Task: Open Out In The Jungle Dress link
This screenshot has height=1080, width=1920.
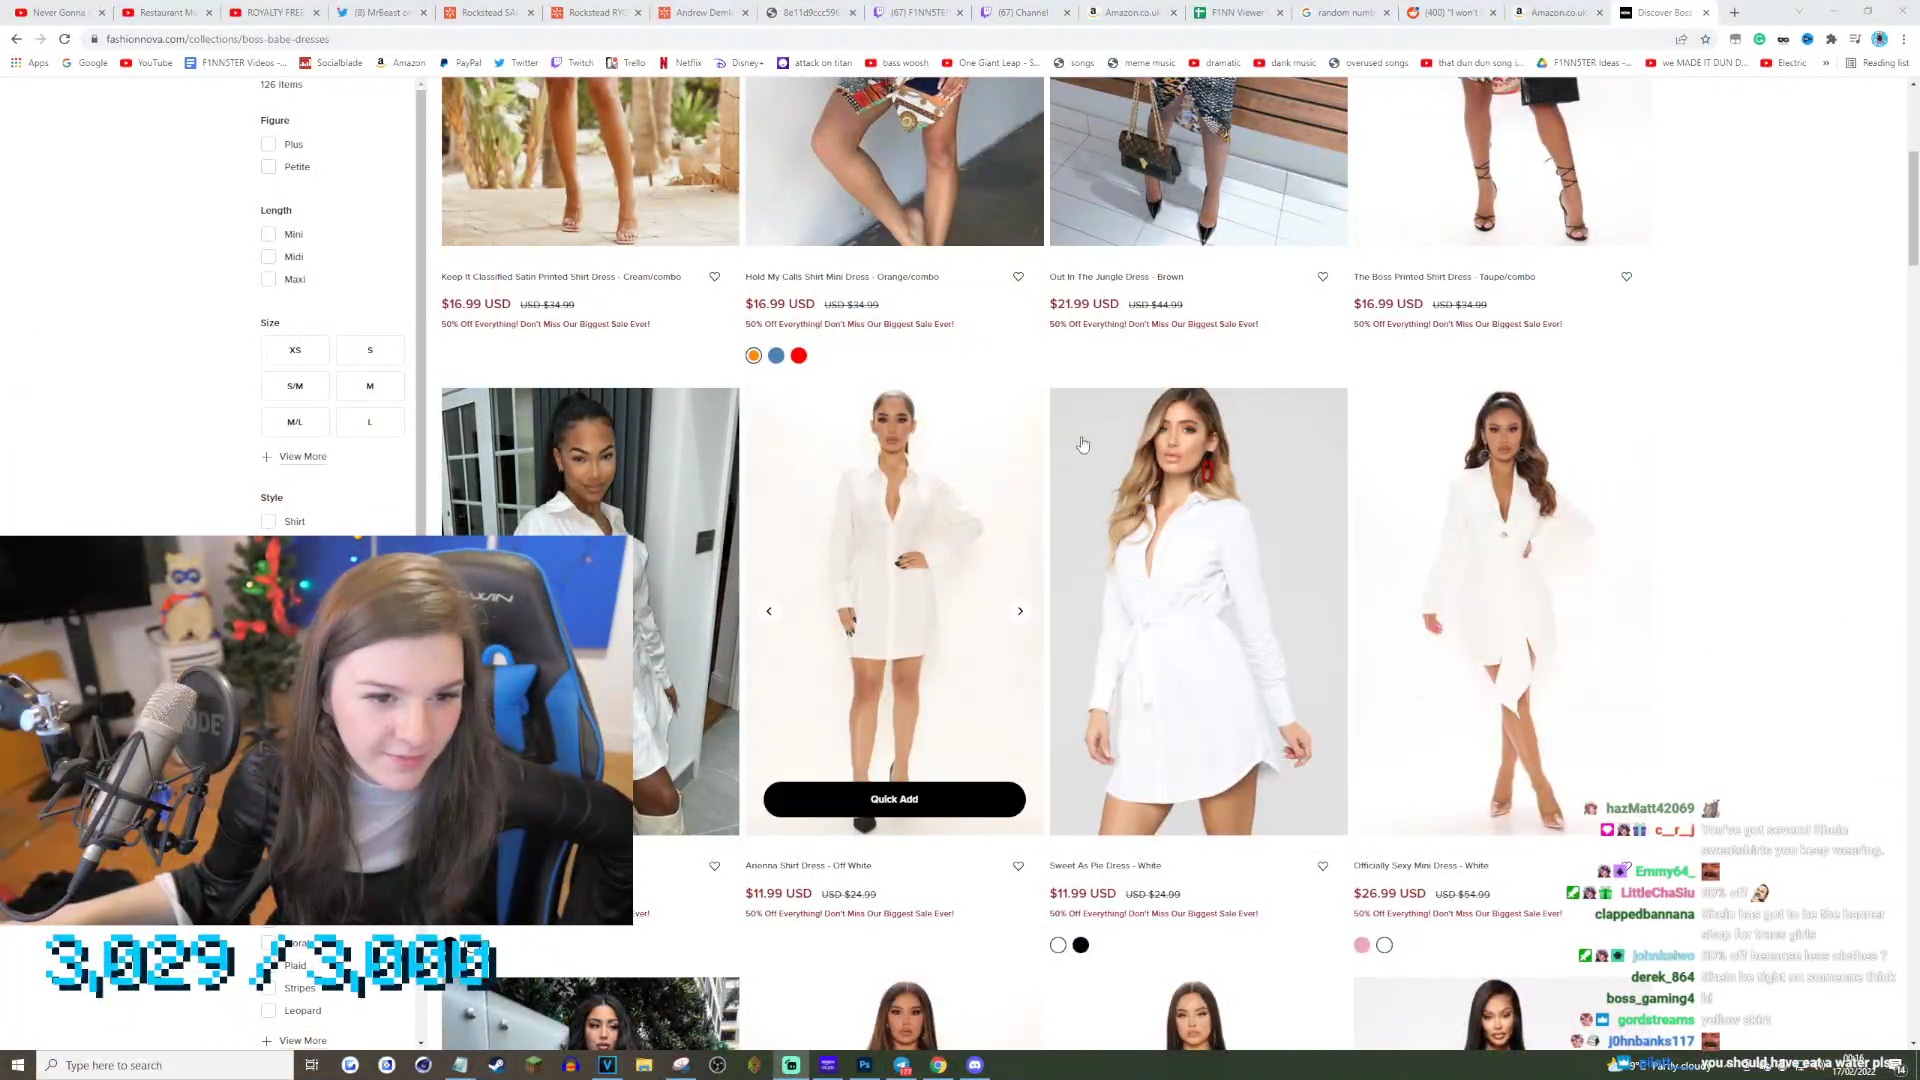Action: pyautogui.click(x=1116, y=277)
